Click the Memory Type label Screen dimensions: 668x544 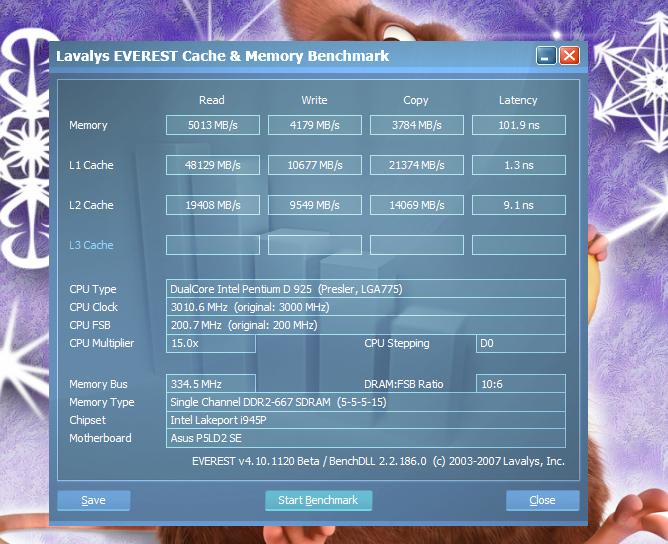102,403
